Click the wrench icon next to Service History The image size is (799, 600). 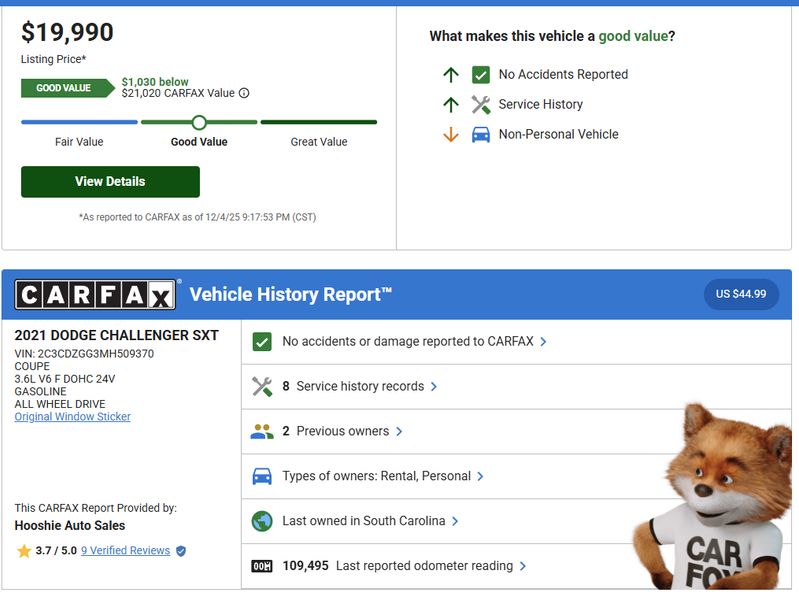[x=481, y=104]
